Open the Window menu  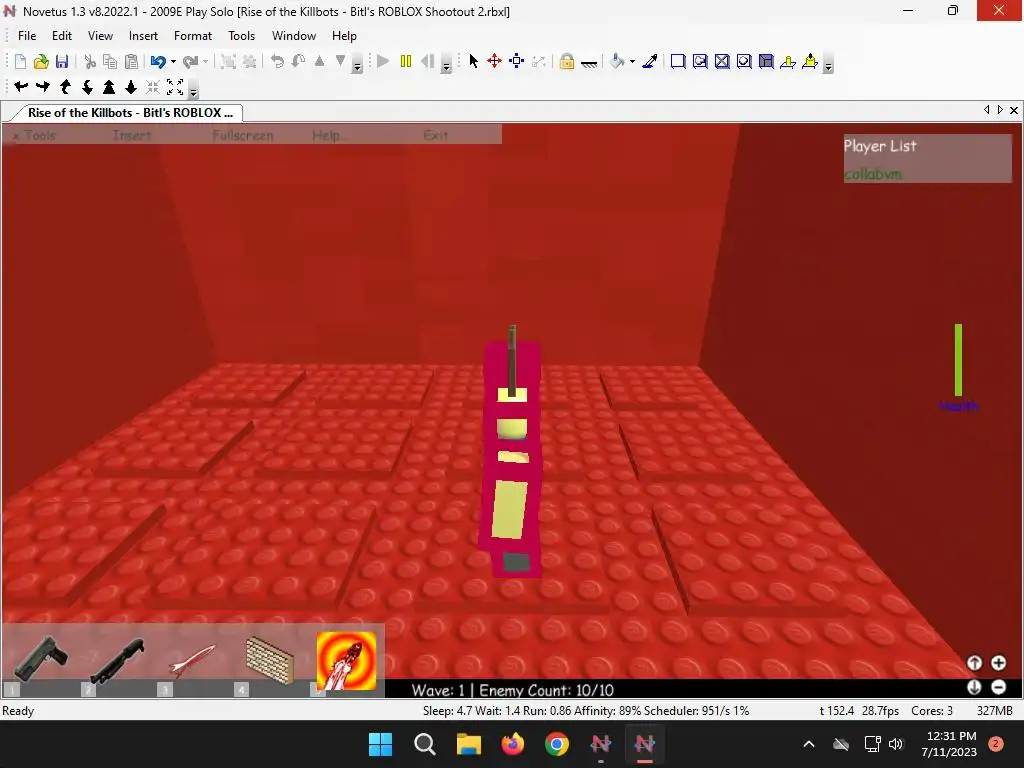point(294,36)
